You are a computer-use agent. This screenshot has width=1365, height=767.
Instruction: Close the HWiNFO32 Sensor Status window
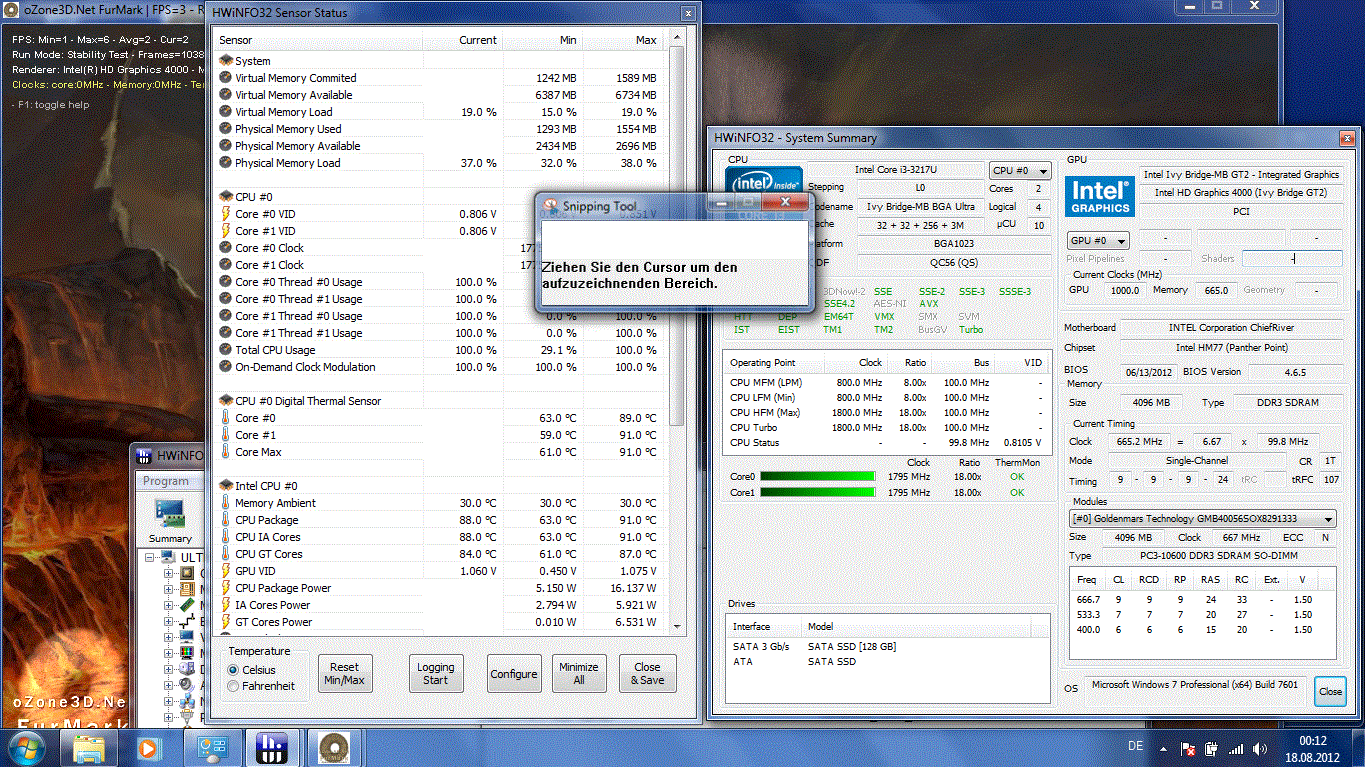pyautogui.click(x=687, y=13)
